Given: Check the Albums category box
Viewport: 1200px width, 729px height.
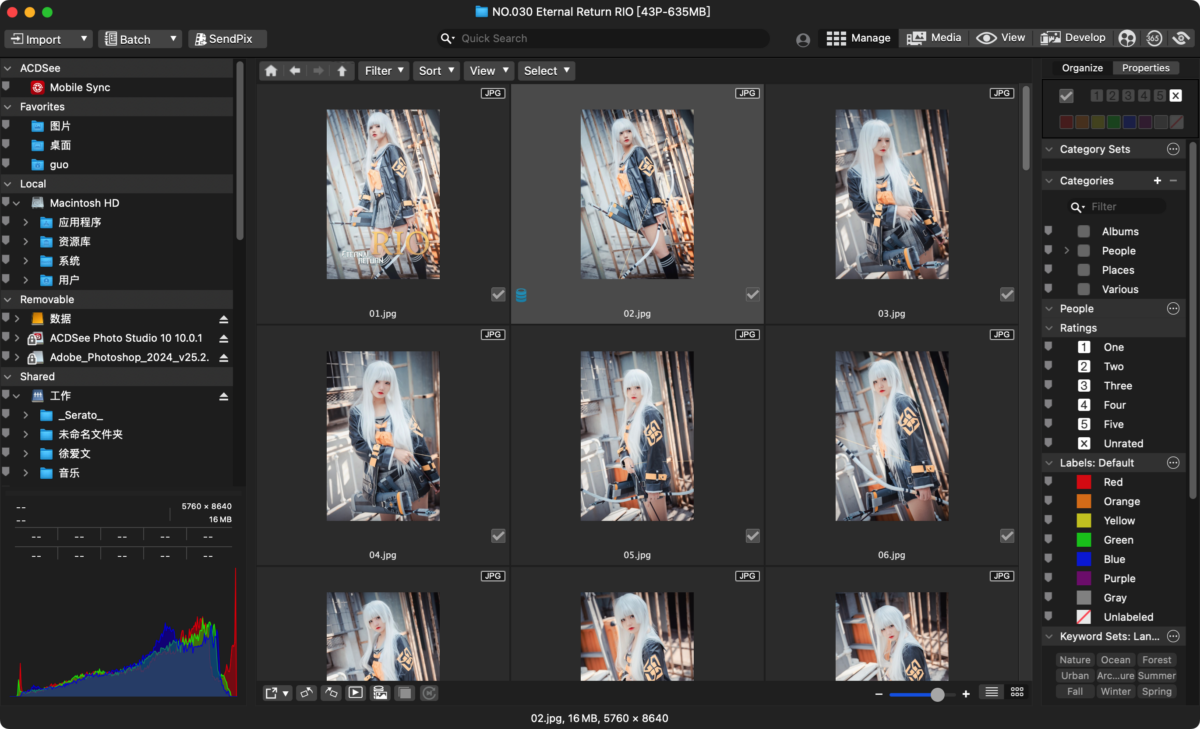Looking at the screenshot, I should click(x=1084, y=232).
